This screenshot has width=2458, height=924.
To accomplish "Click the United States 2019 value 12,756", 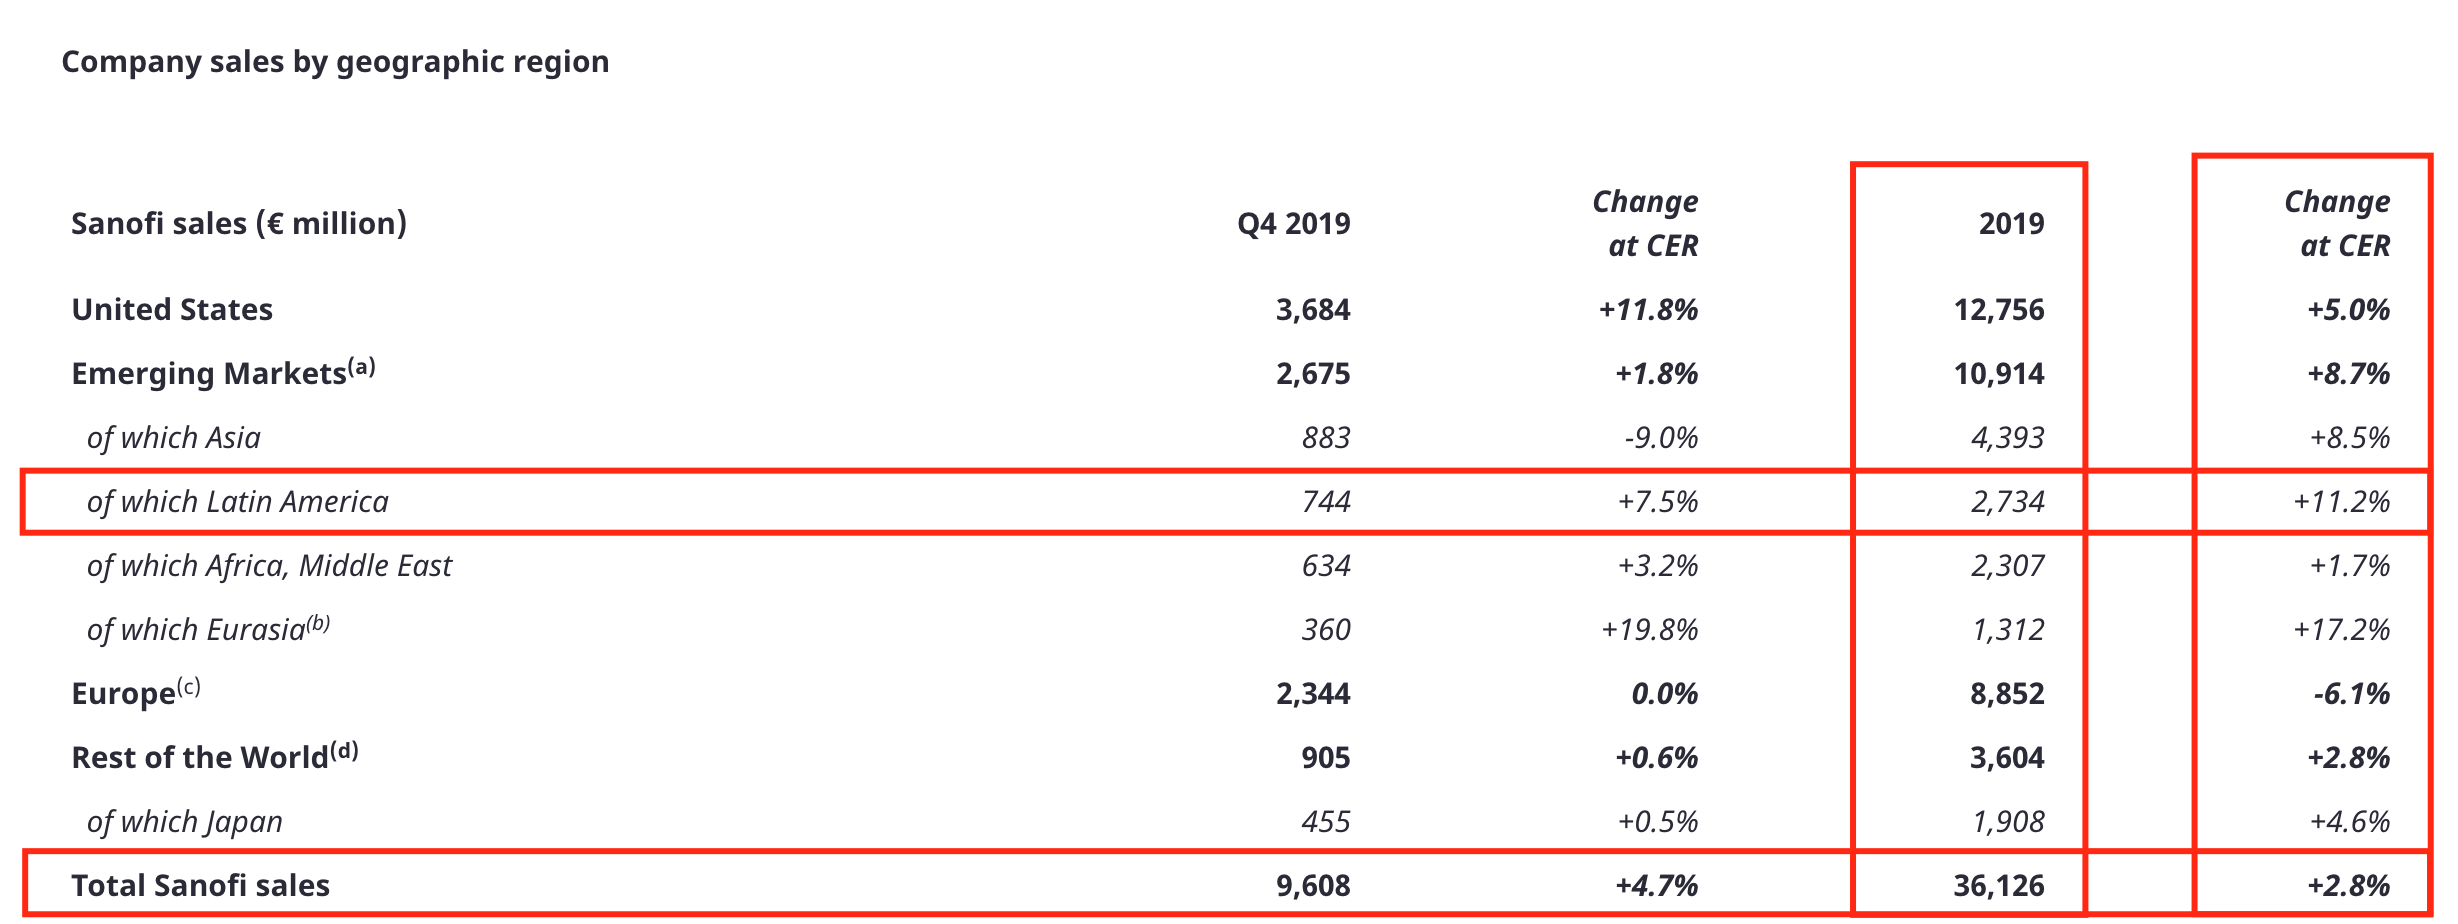I will [x=1998, y=310].
